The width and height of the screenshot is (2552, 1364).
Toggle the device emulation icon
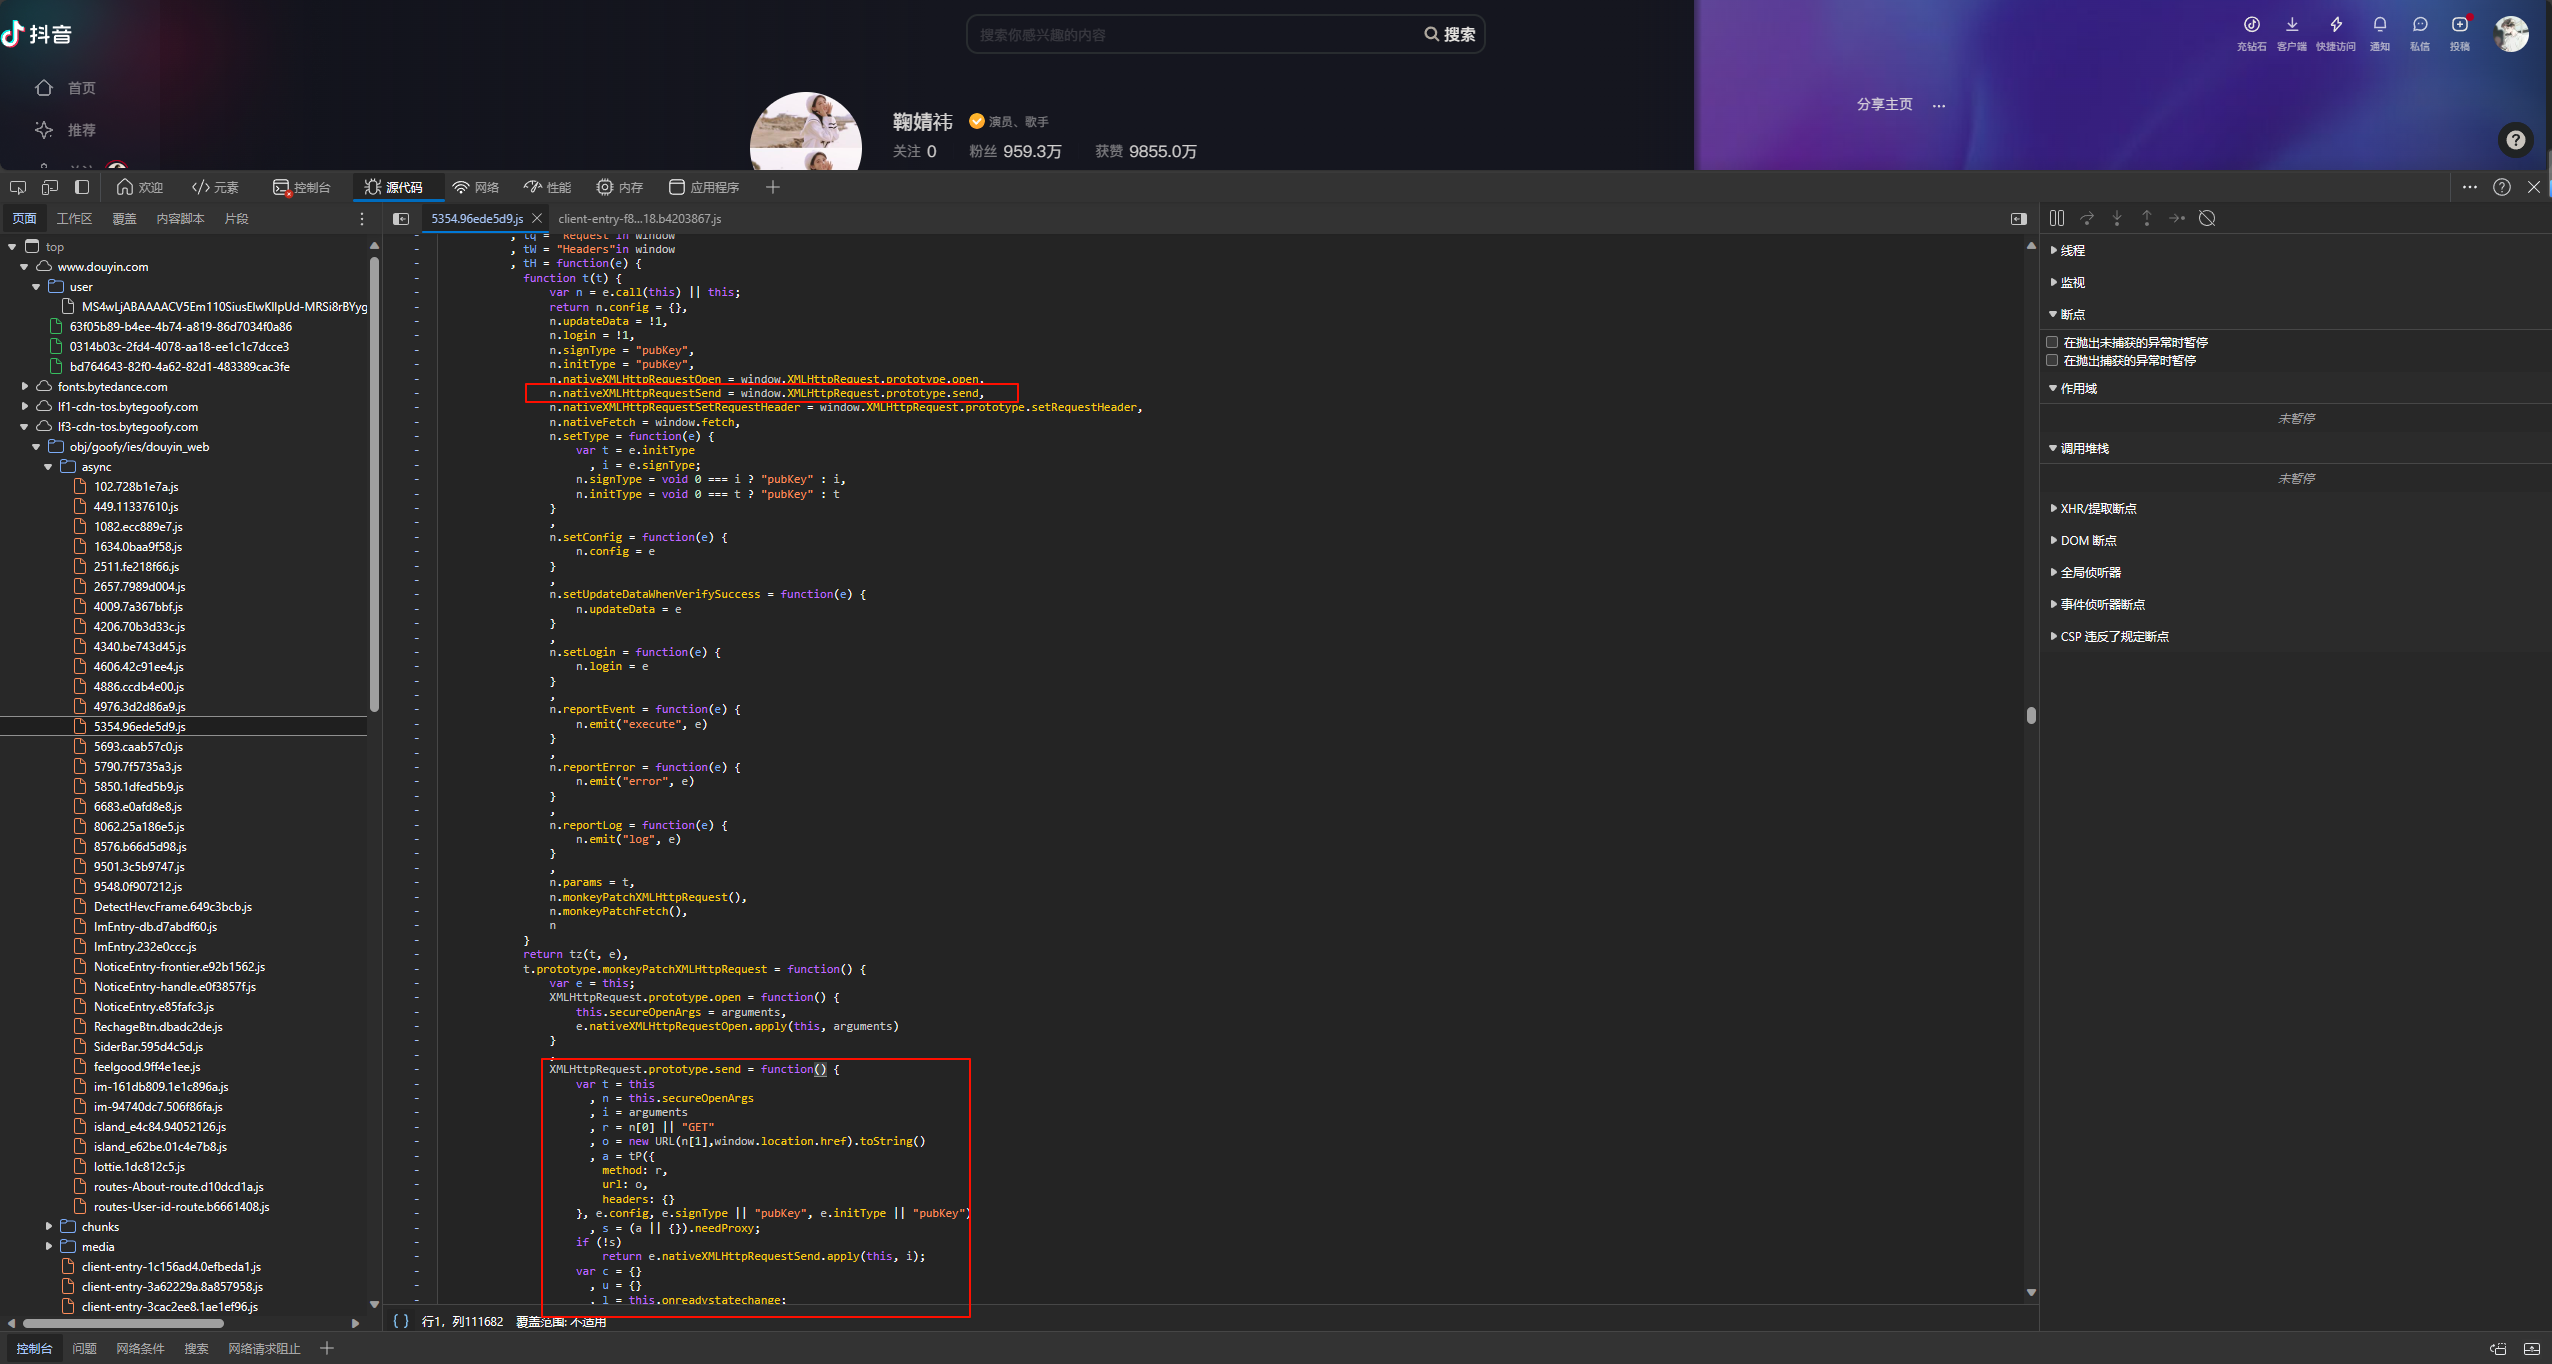coord(50,187)
